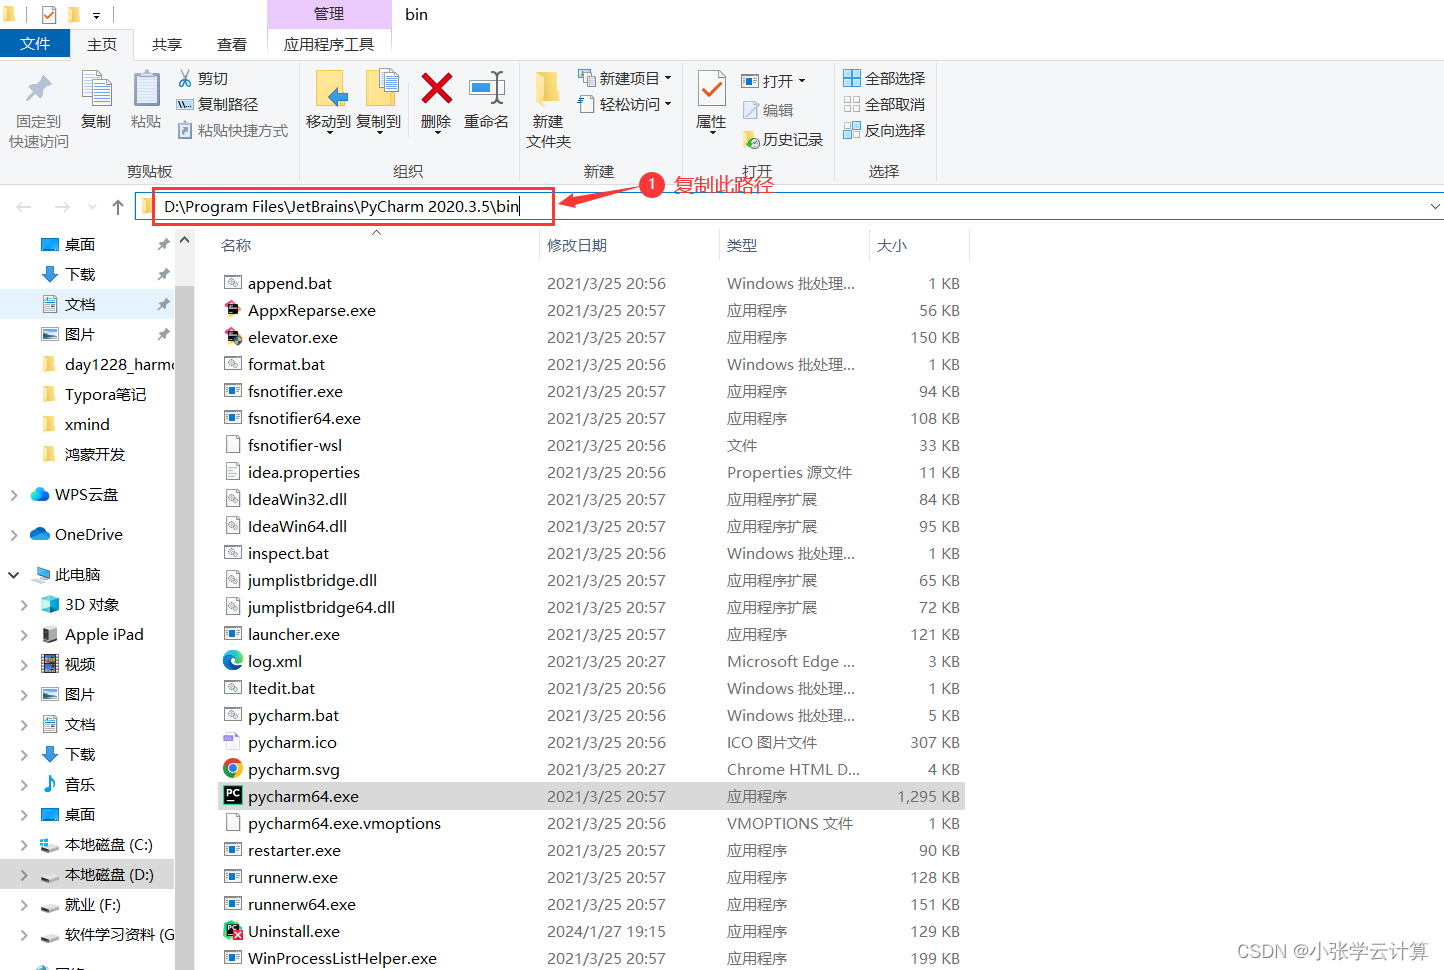This screenshot has width=1444, height=970.
Task: Click Copy path (复制路径)
Action: point(217,104)
